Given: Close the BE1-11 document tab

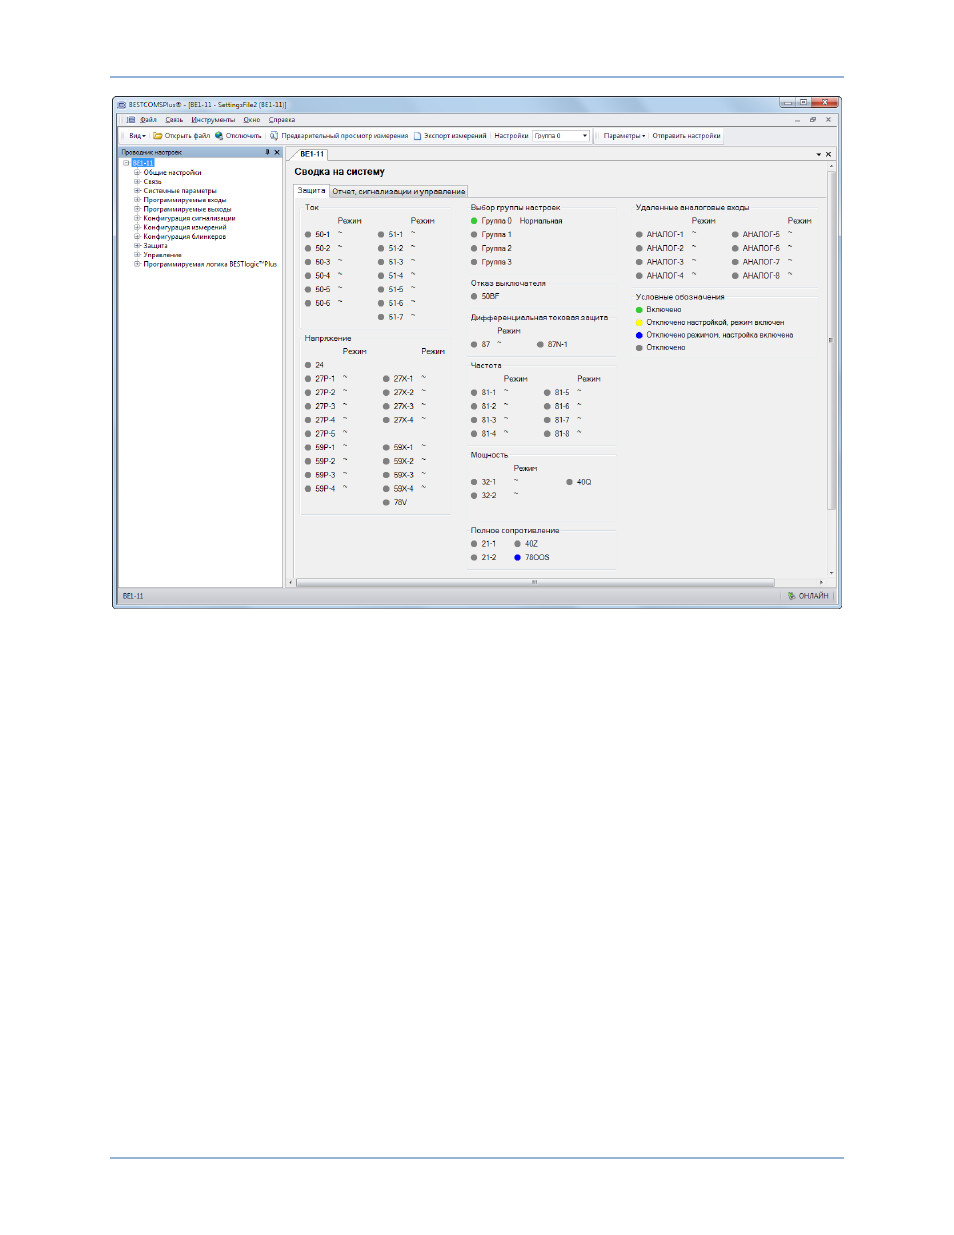Looking at the screenshot, I should pos(829,154).
